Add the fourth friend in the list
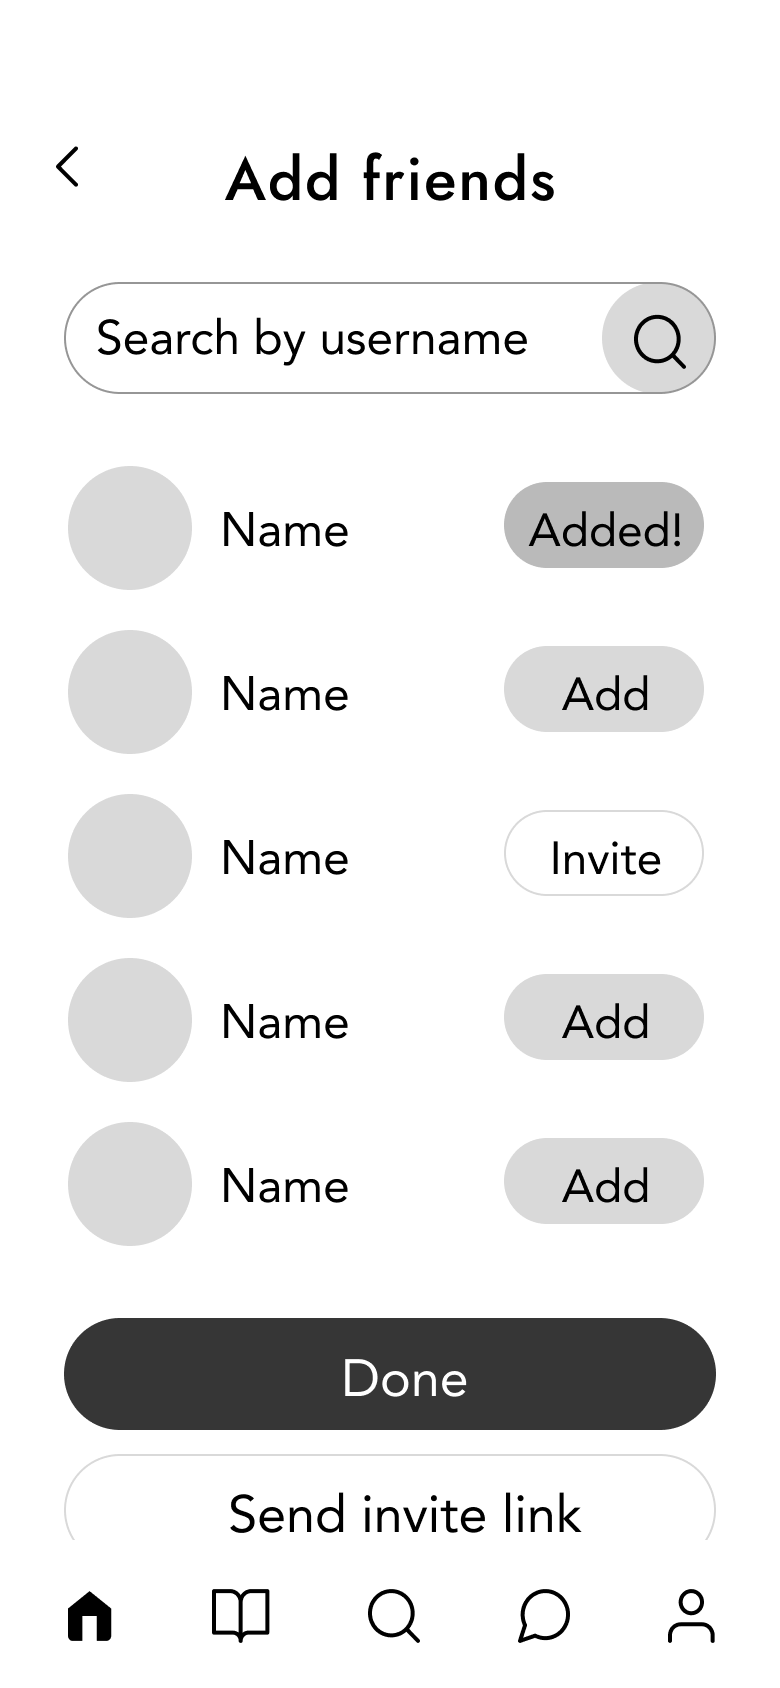 point(604,1017)
